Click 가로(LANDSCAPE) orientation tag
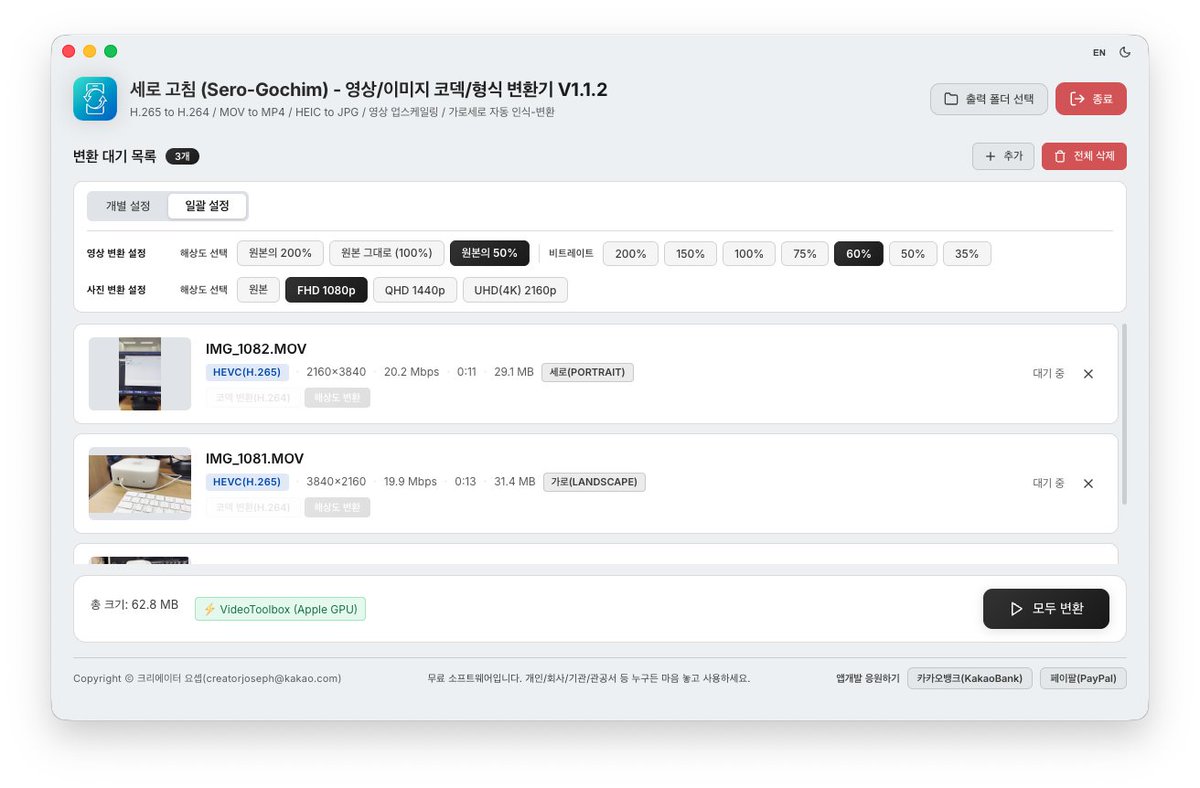Viewport: 1200px width, 788px height. (595, 482)
